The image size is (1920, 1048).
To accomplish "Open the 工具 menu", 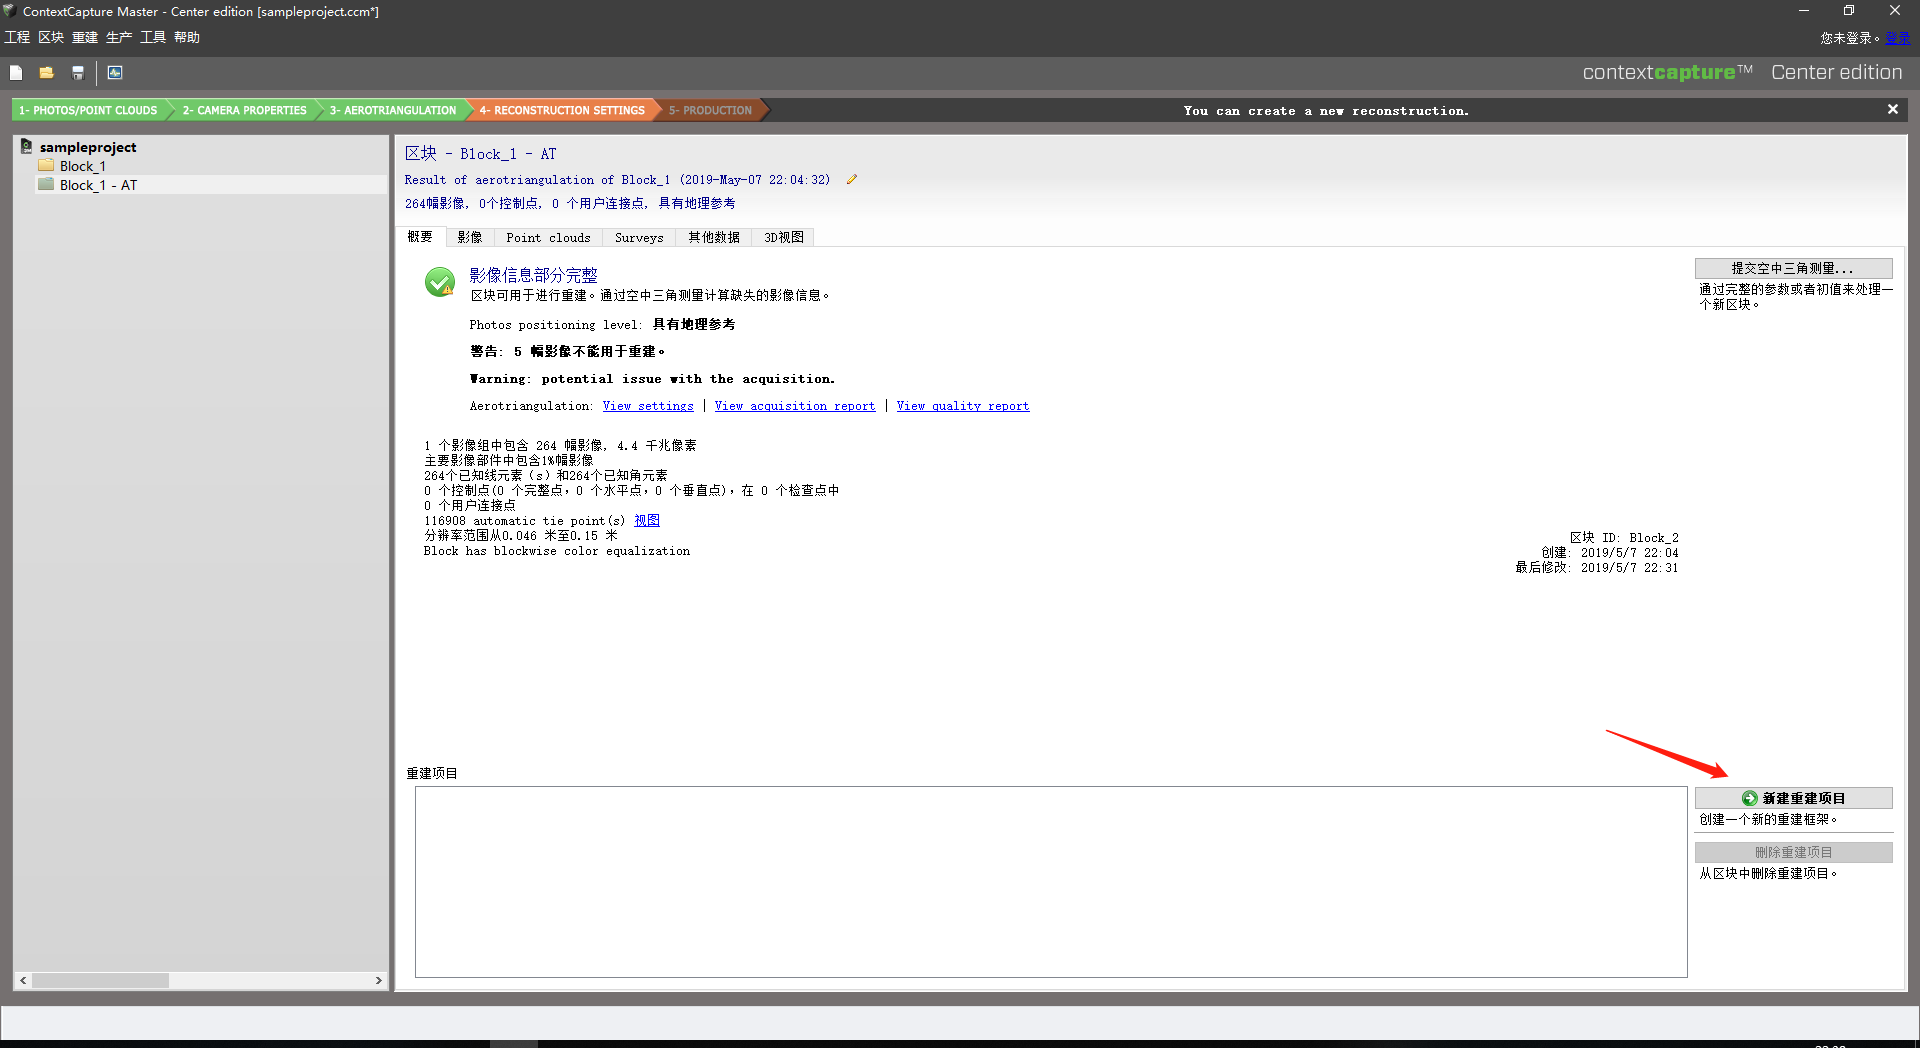I will (153, 37).
